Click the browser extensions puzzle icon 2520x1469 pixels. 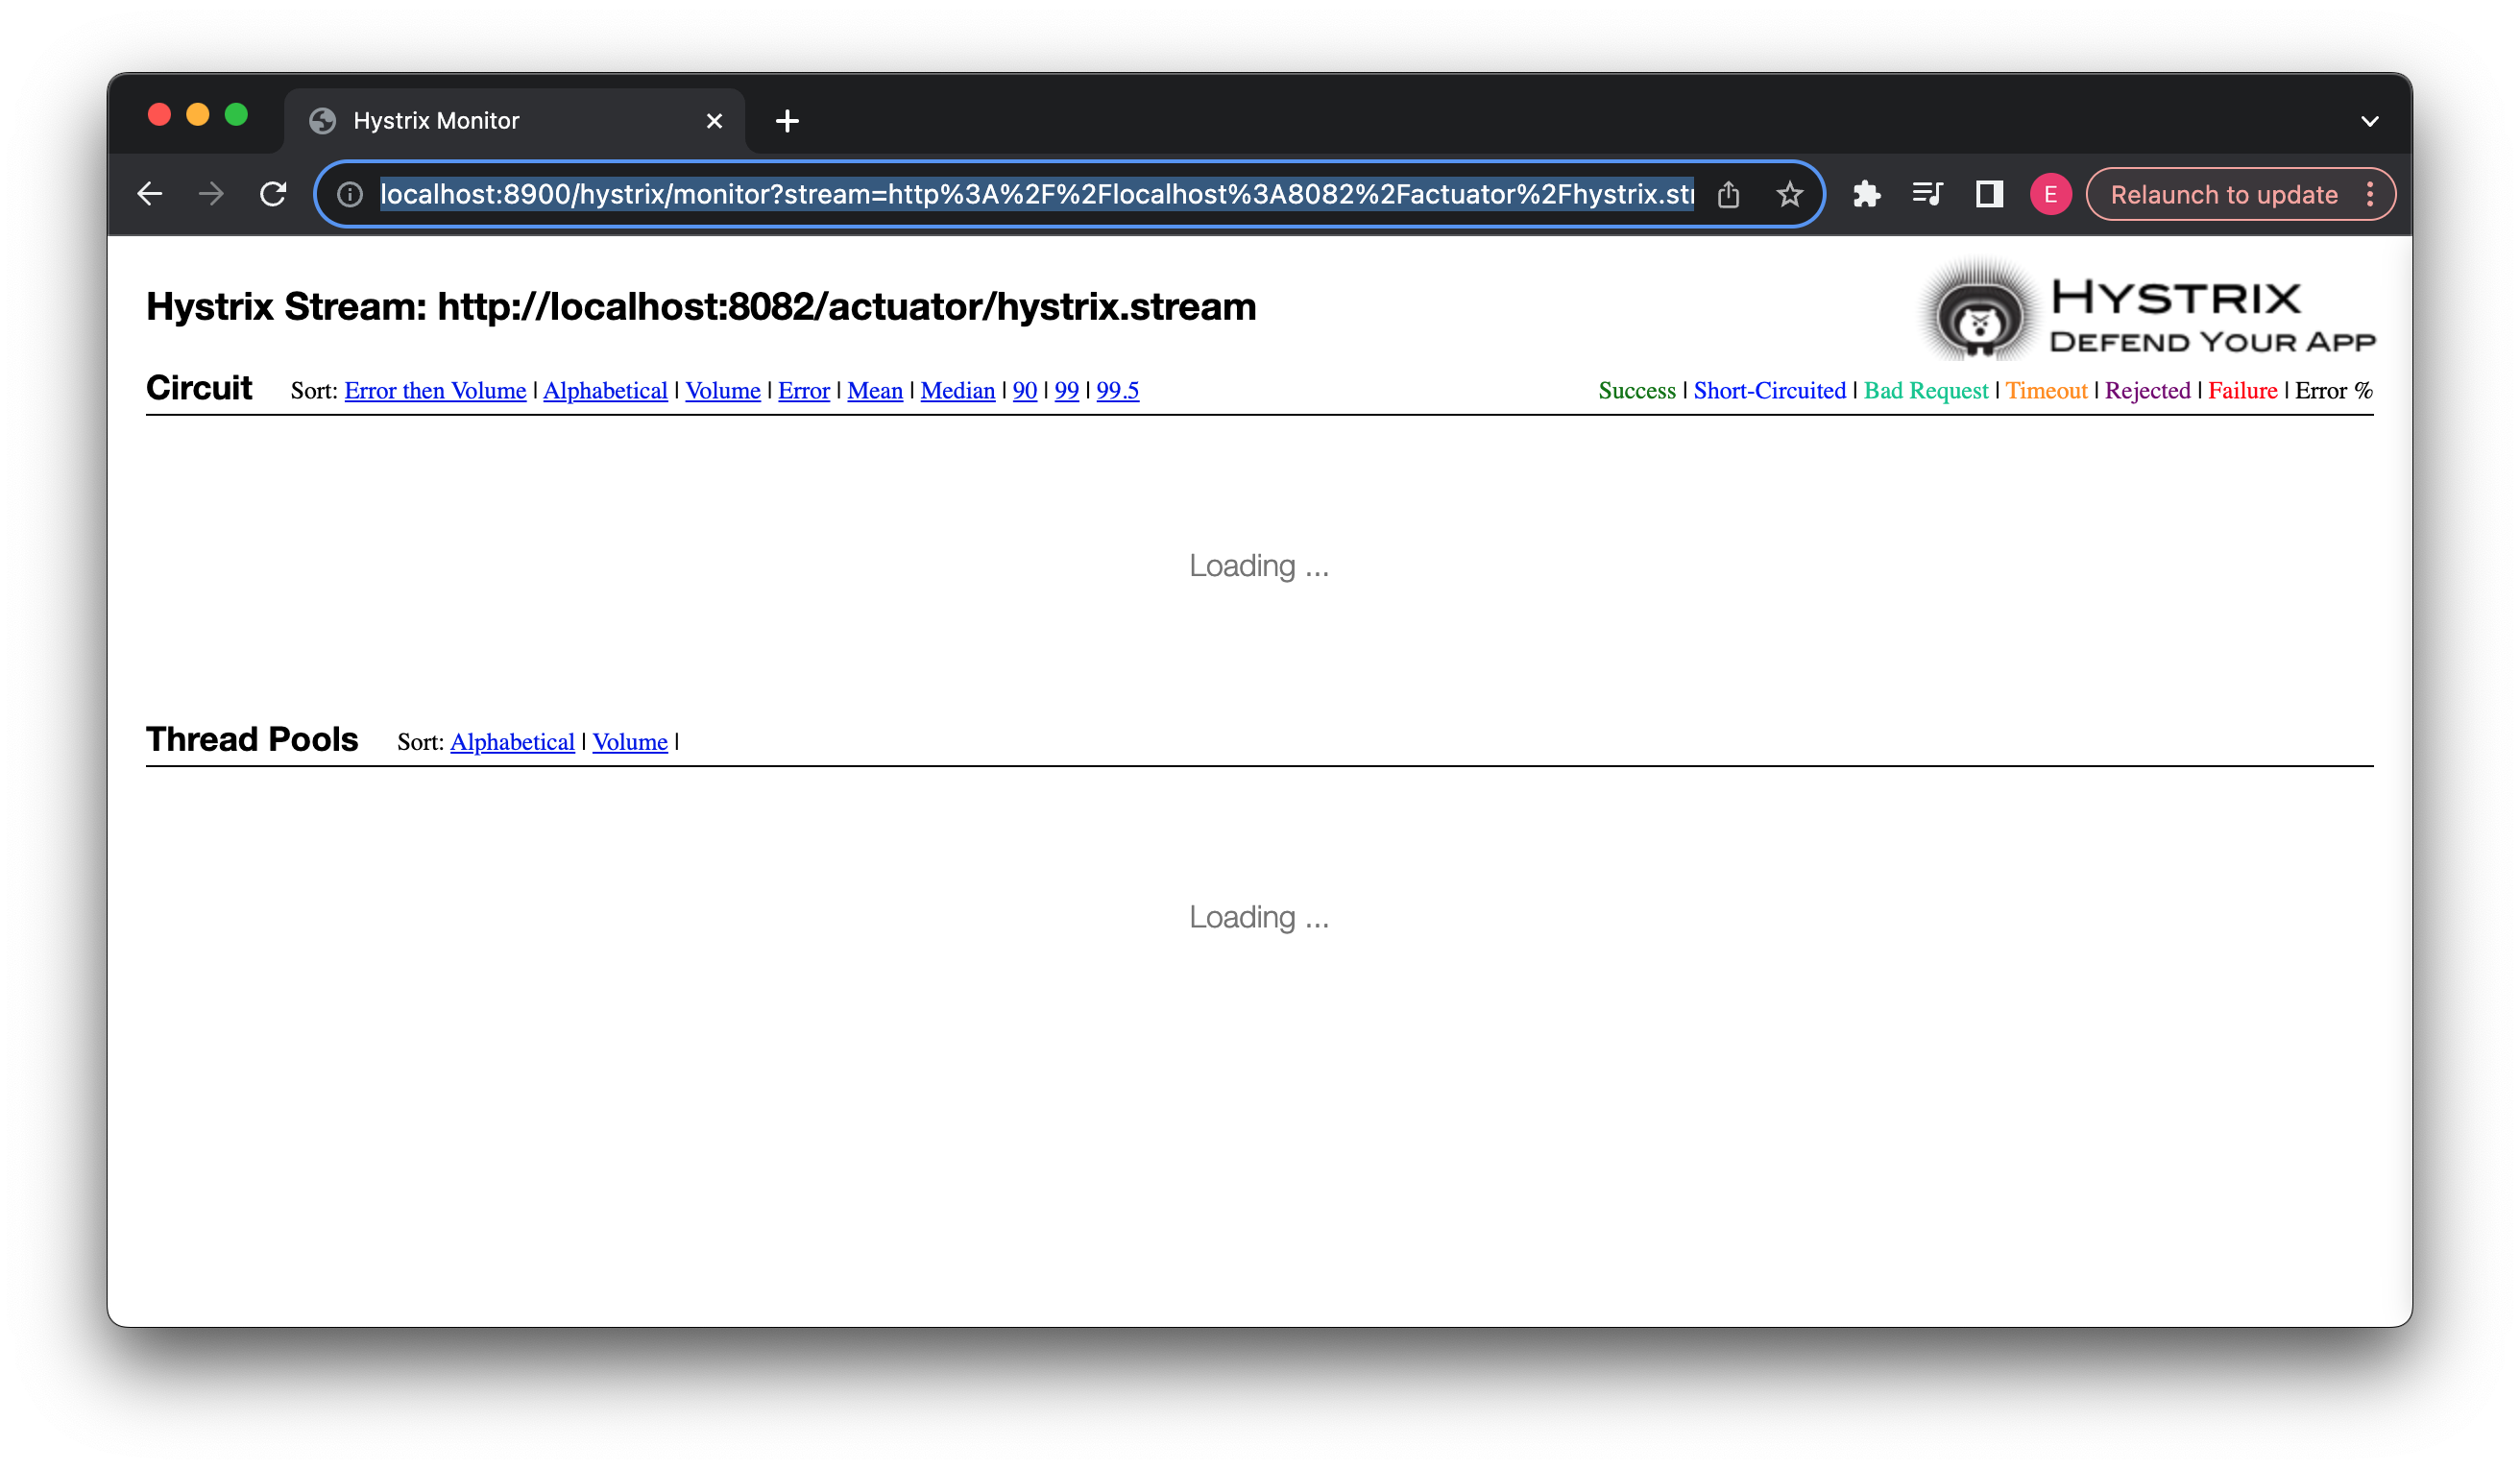1866,192
